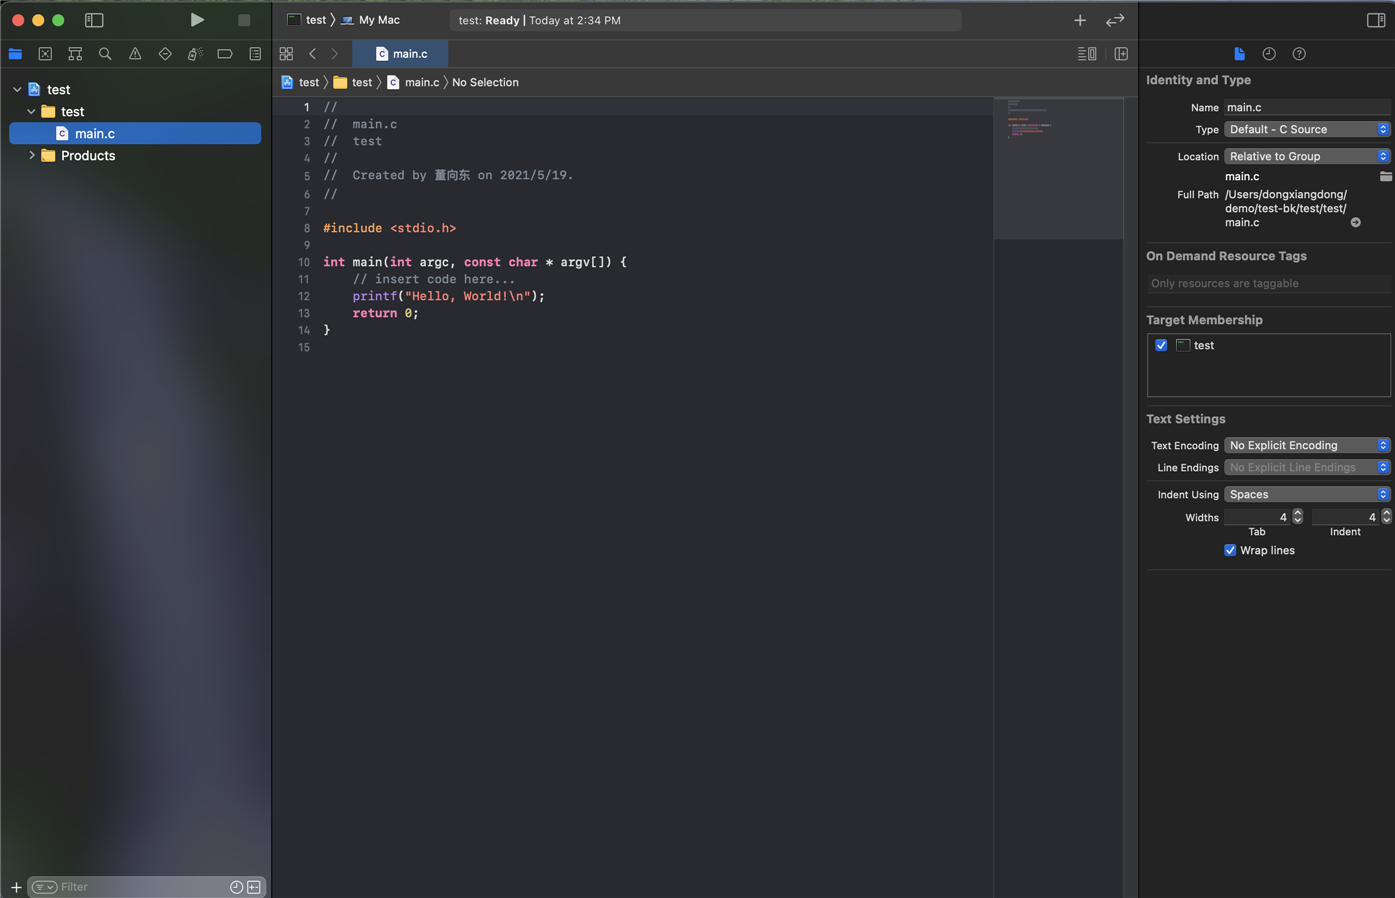Expand the Products group
Image resolution: width=1395 pixels, height=898 pixels.
coord(31,156)
